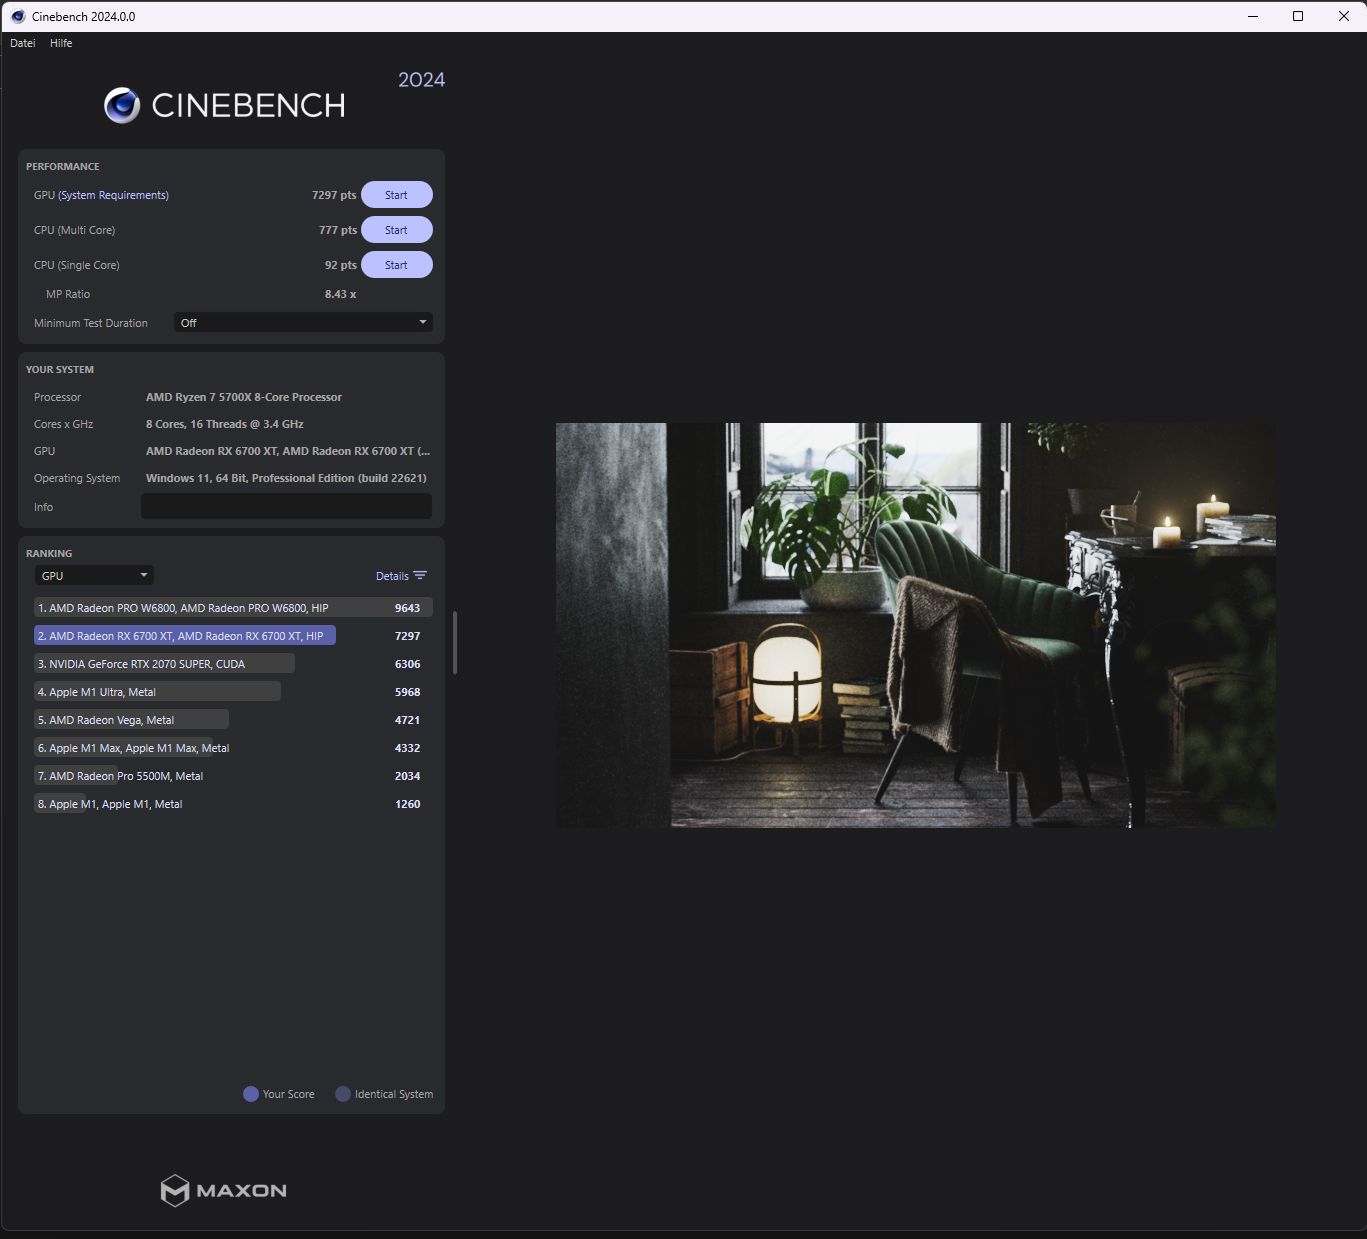Select AMD Radeon Vega ranking row
Image resolution: width=1367 pixels, height=1239 pixels.
click(233, 720)
